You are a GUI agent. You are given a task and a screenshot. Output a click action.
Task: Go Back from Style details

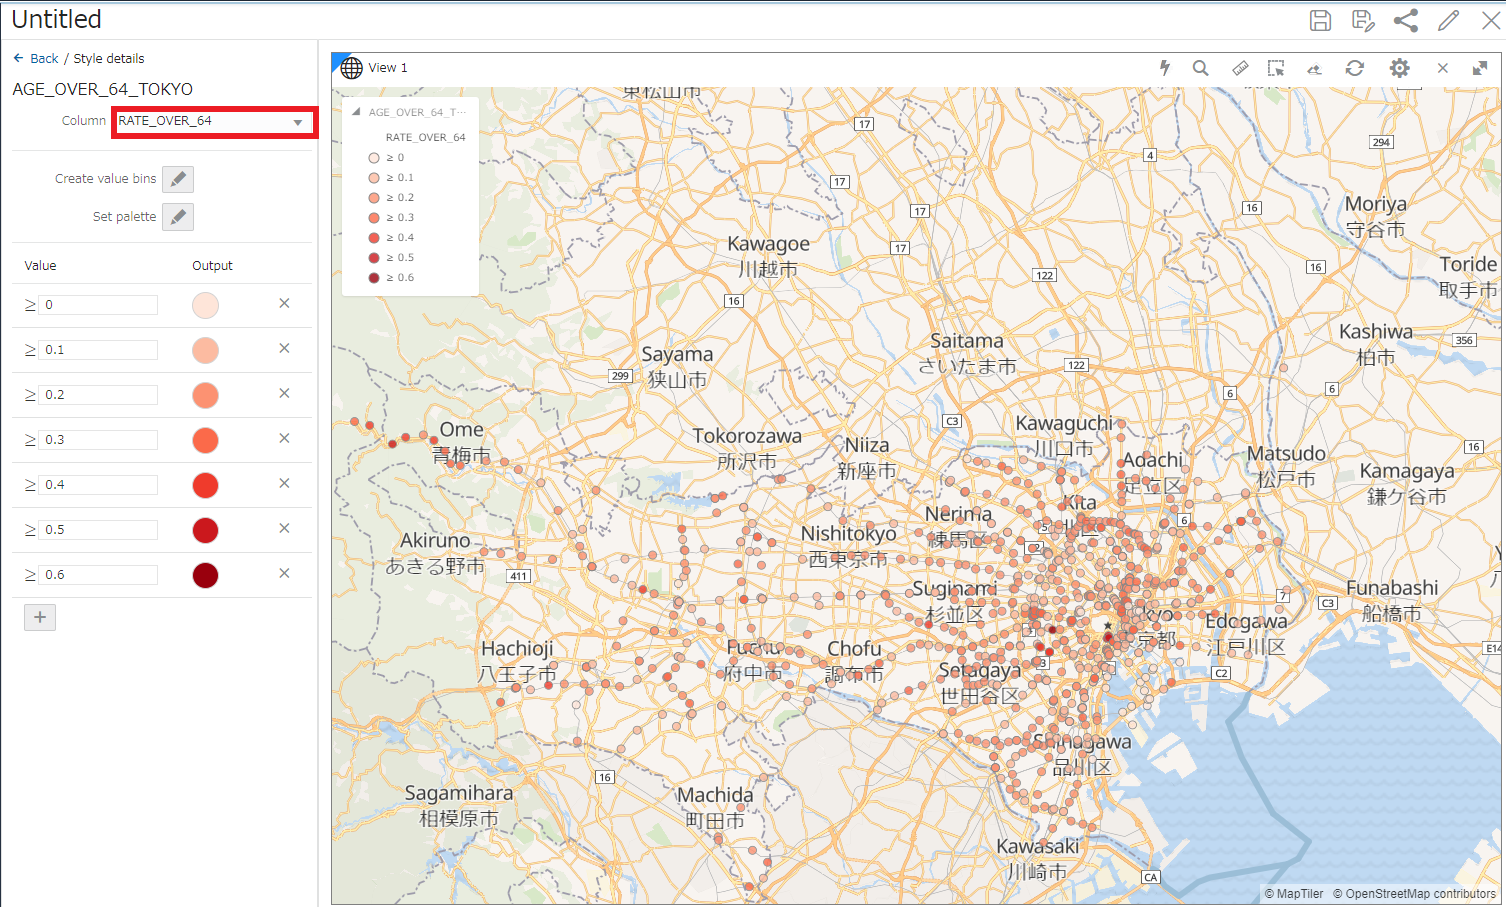36,58
